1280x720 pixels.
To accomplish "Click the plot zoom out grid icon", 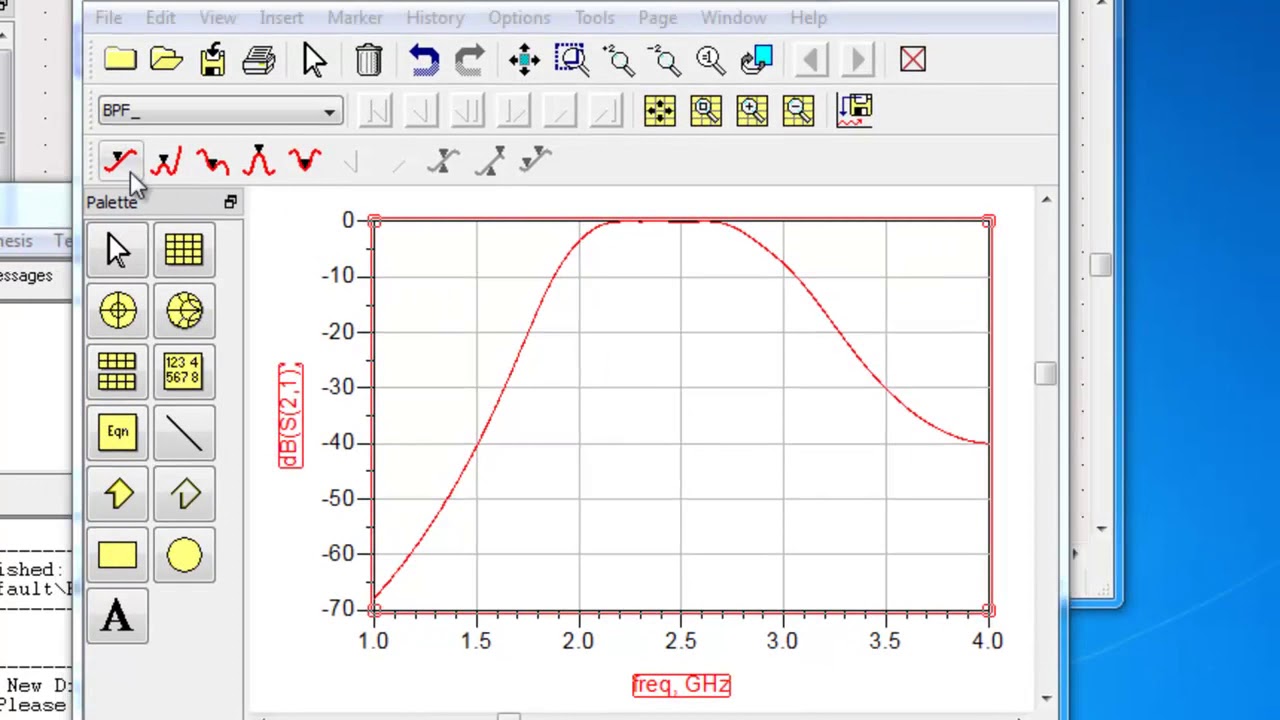I will click(x=798, y=110).
